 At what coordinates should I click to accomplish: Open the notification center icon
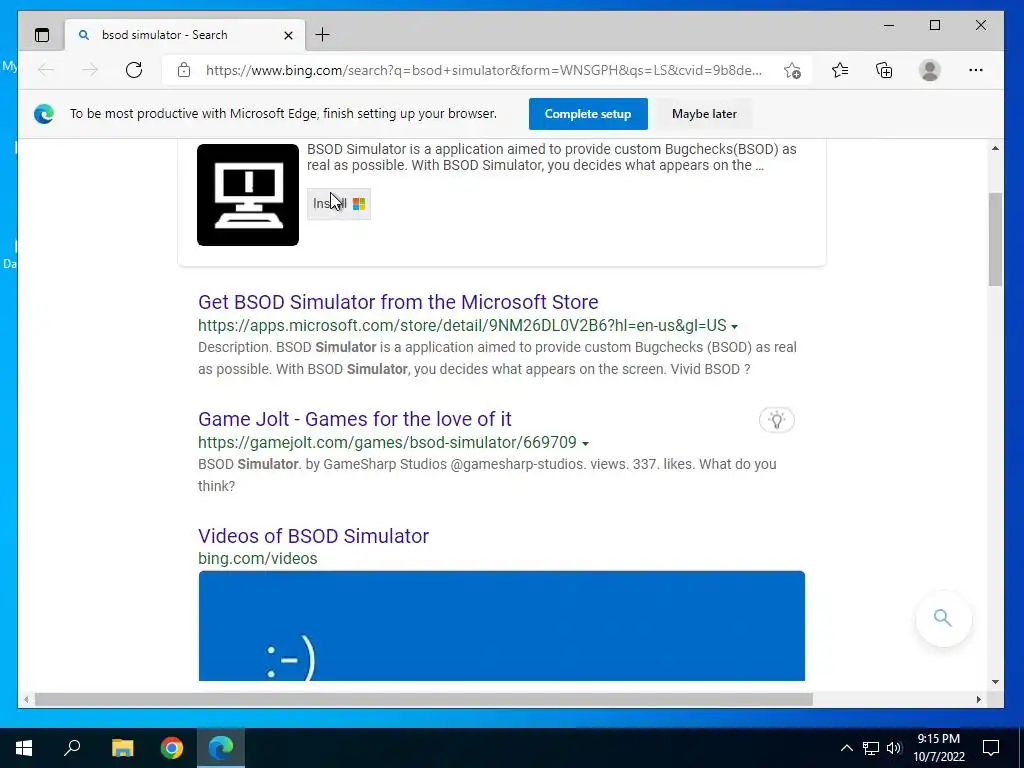(x=991, y=748)
